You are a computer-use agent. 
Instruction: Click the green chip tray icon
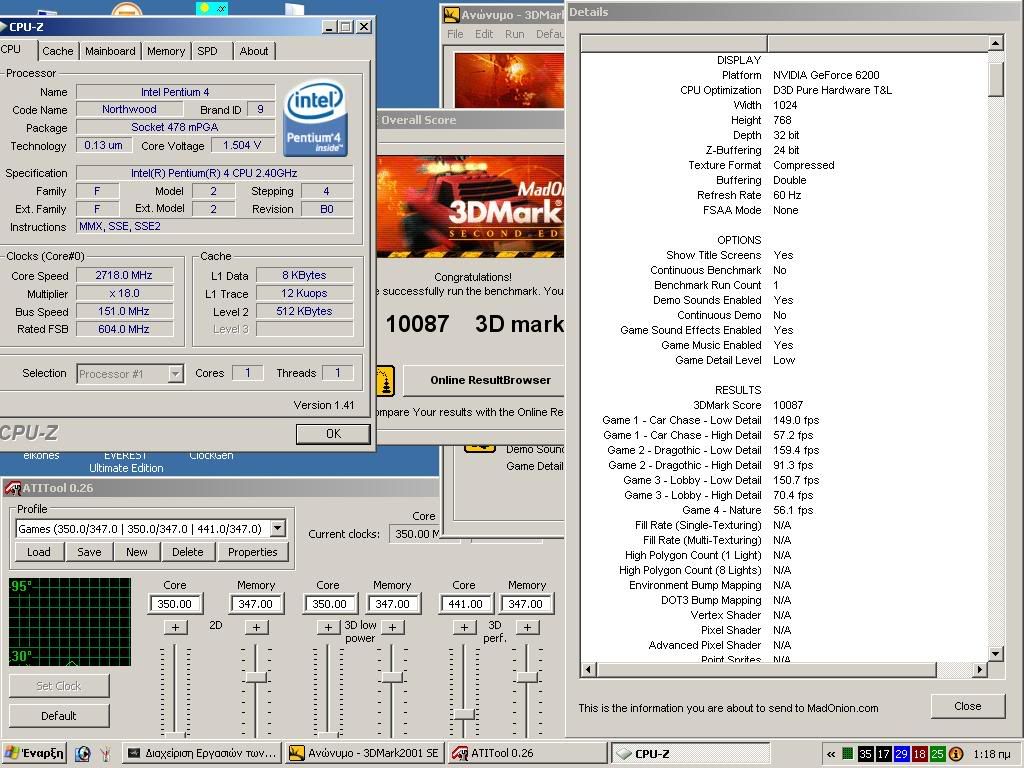(x=847, y=753)
